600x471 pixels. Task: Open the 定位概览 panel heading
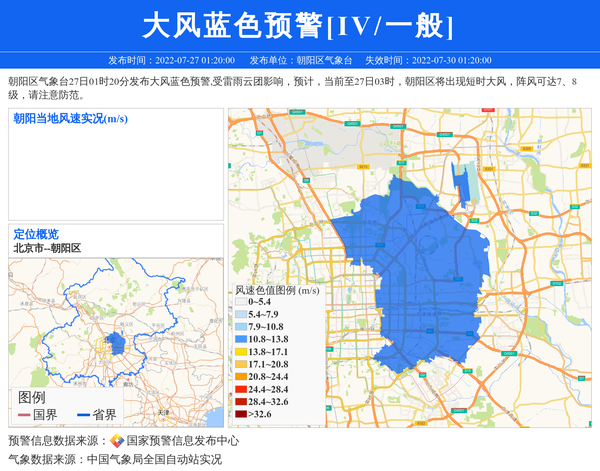(x=36, y=234)
